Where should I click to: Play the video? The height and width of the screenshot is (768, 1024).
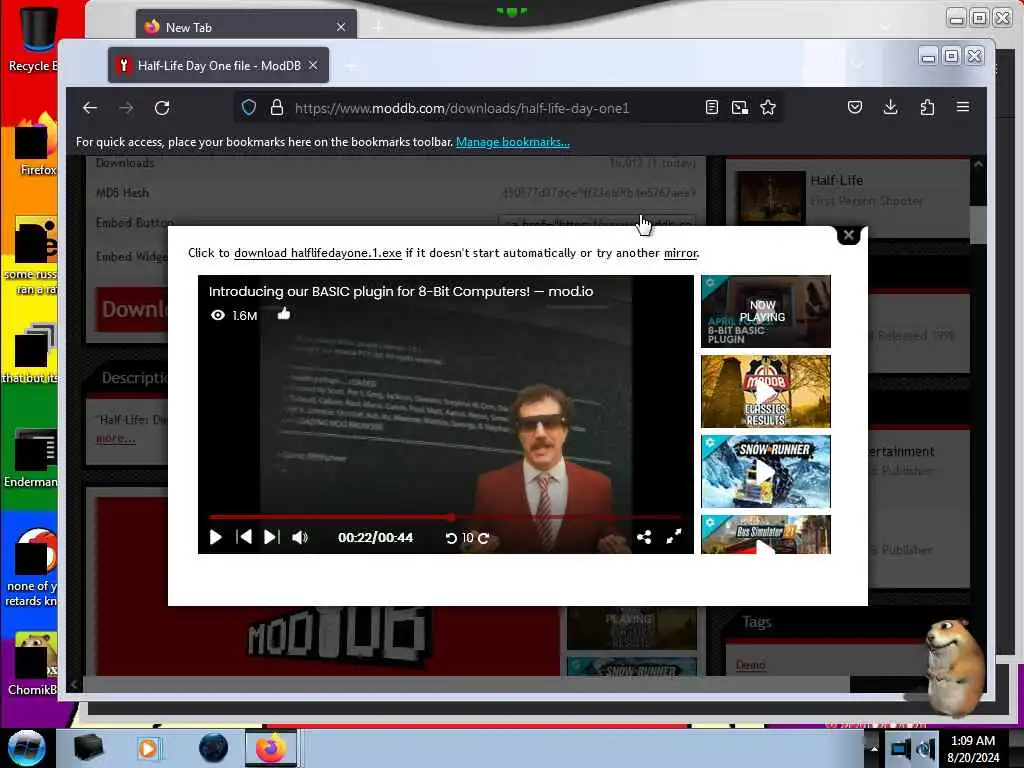pyautogui.click(x=216, y=537)
